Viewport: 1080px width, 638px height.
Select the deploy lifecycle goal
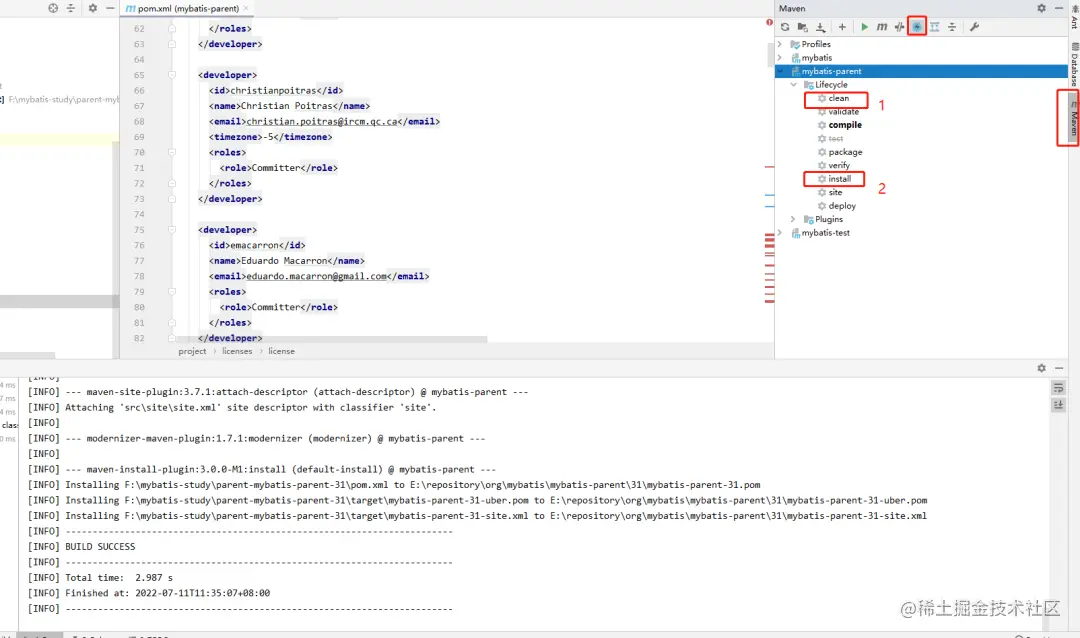click(x=842, y=205)
